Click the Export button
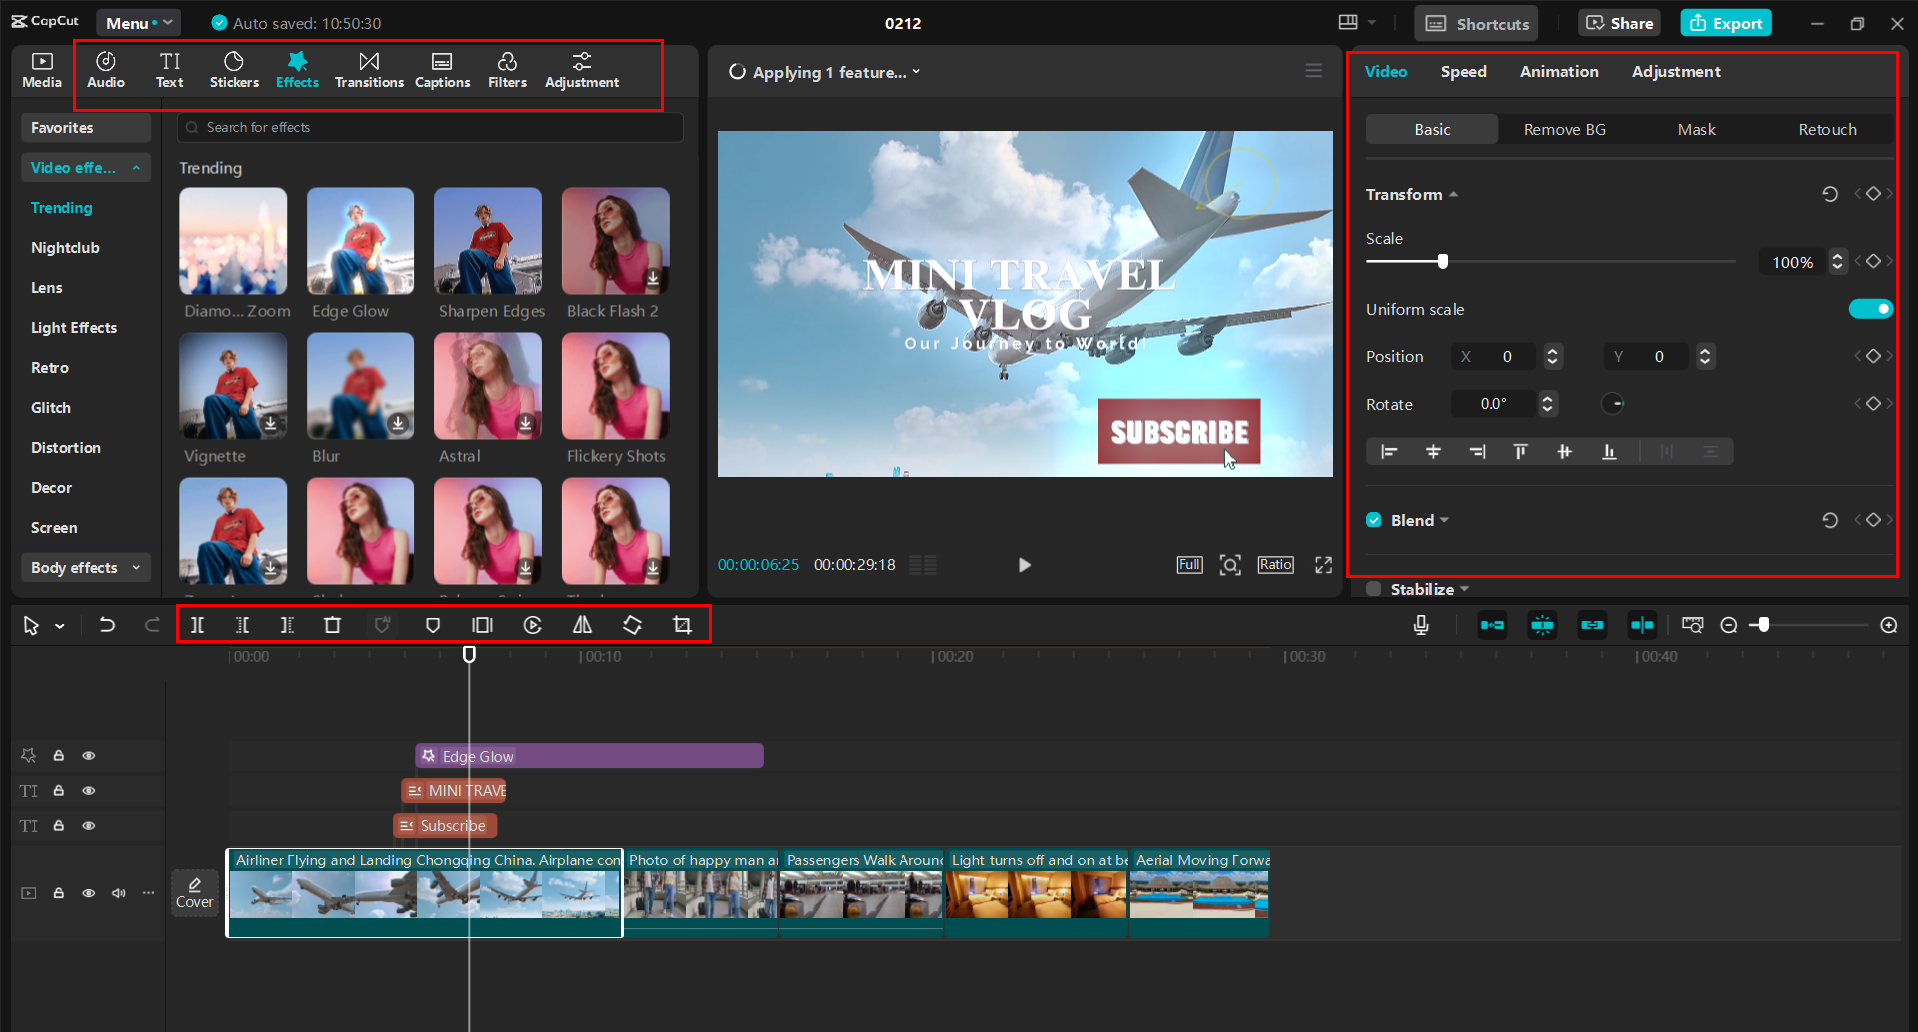This screenshot has width=1918, height=1032. tap(1725, 22)
